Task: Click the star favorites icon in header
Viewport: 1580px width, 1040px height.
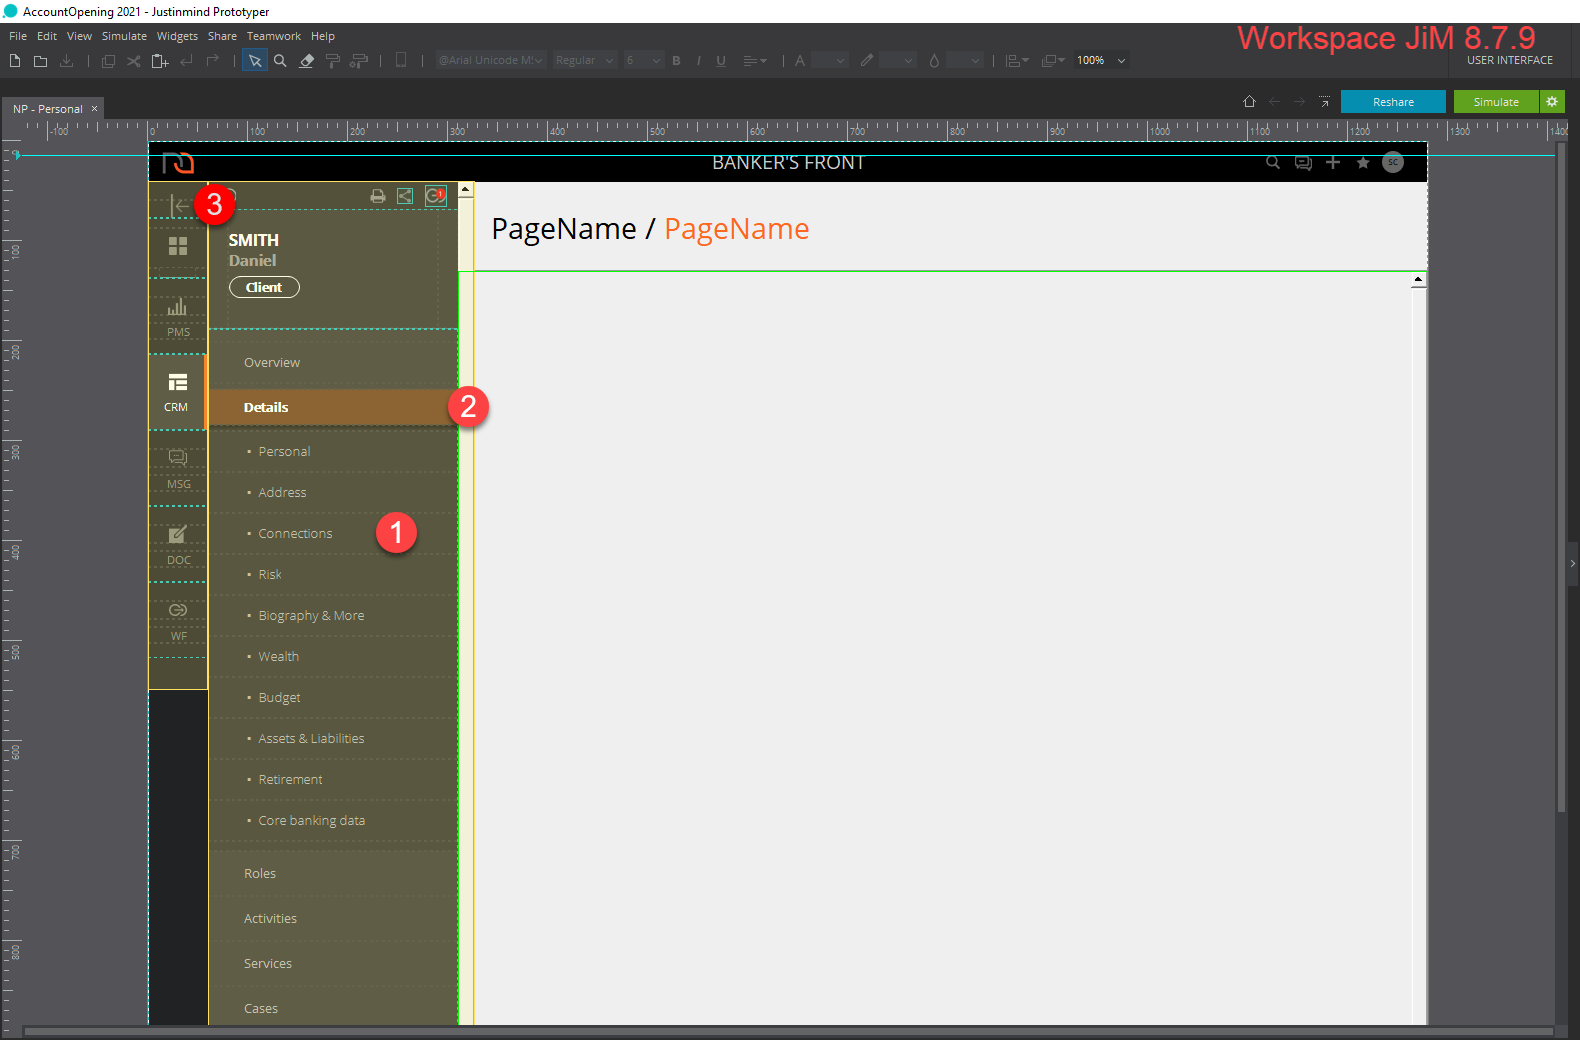Action: pos(1363,162)
